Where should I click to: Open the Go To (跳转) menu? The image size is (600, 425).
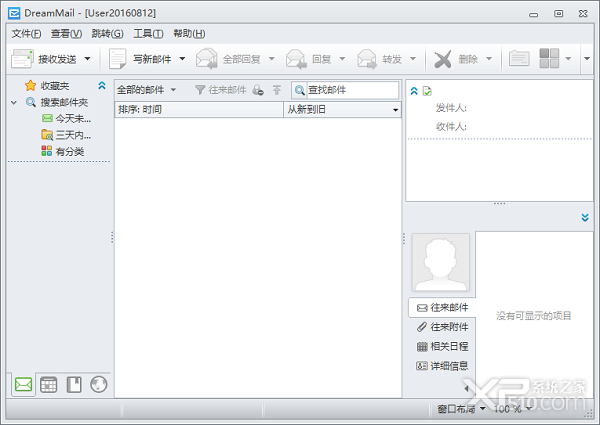click(107, 34)
